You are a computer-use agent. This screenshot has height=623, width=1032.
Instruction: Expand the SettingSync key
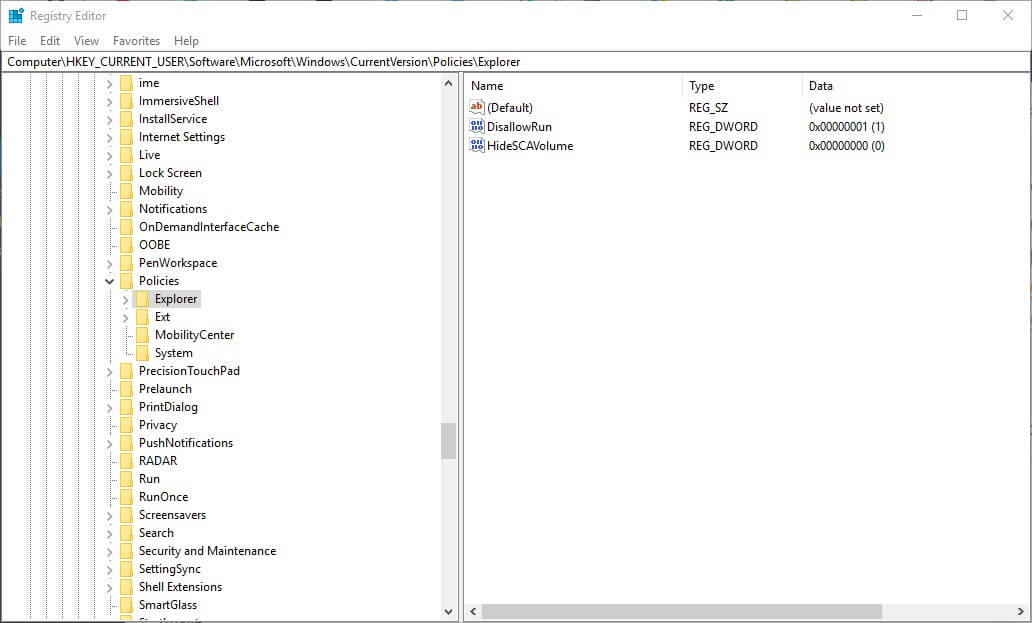click(109, 569)
